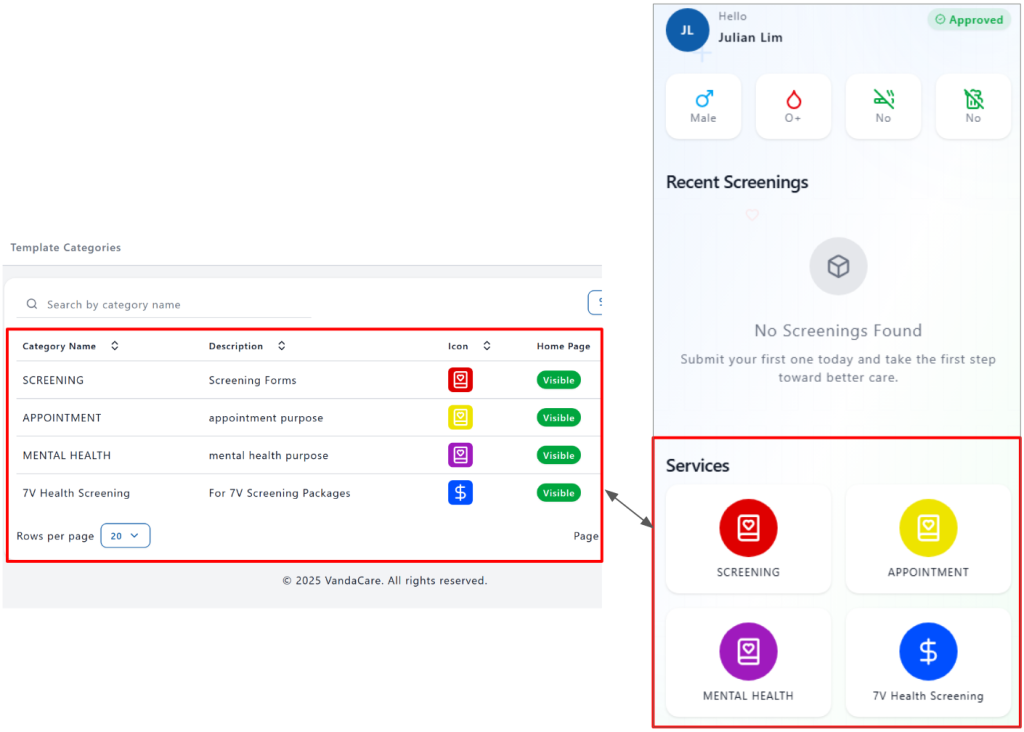Open the Rows per page dropdown
This screenshot has height=732, width=1024.
[x=125, y=536]
